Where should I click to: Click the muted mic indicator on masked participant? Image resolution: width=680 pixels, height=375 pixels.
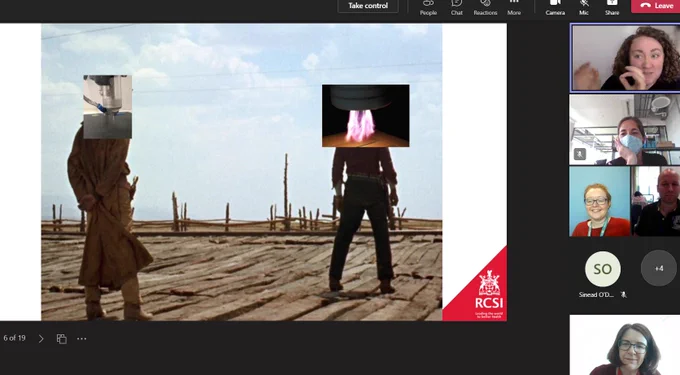[x=580, y=153]
